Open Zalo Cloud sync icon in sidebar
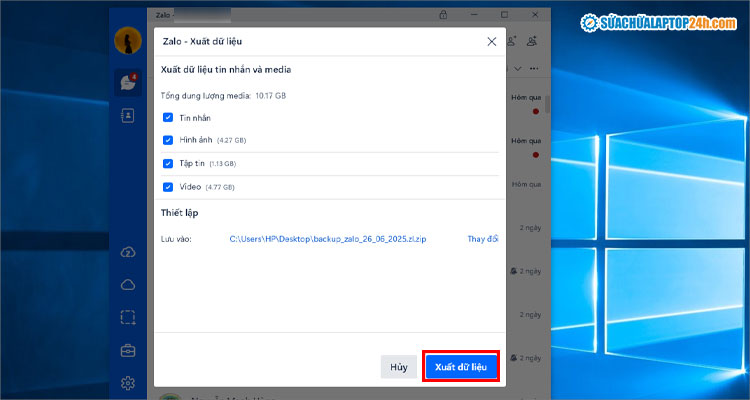 (127, 252)
